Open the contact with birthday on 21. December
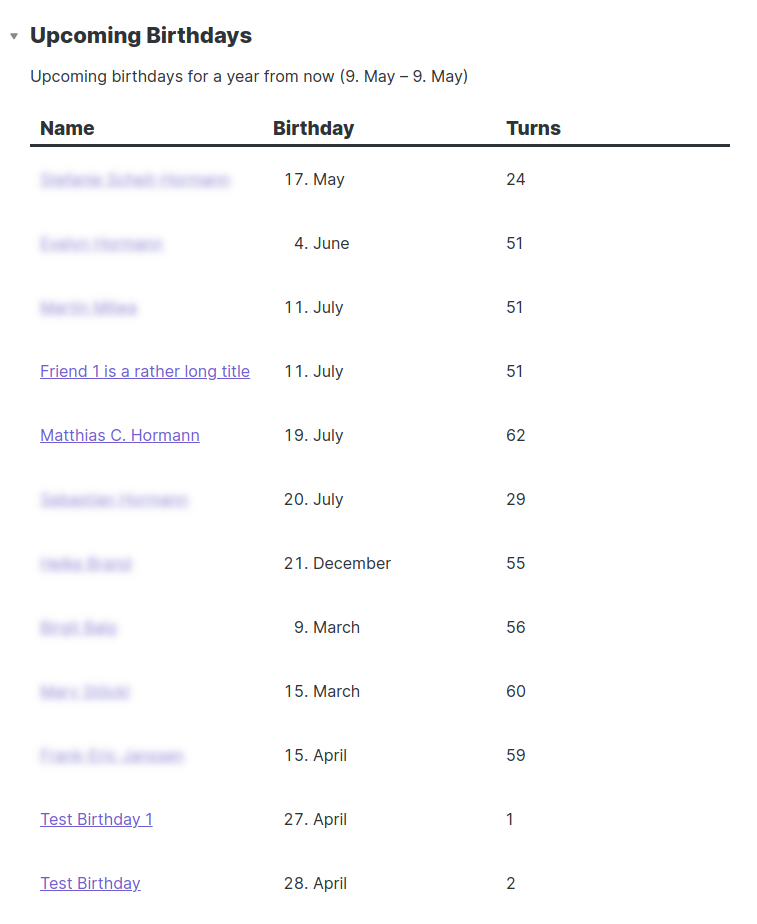The width and height of the screenshot is (757, 924). point(86,563)
